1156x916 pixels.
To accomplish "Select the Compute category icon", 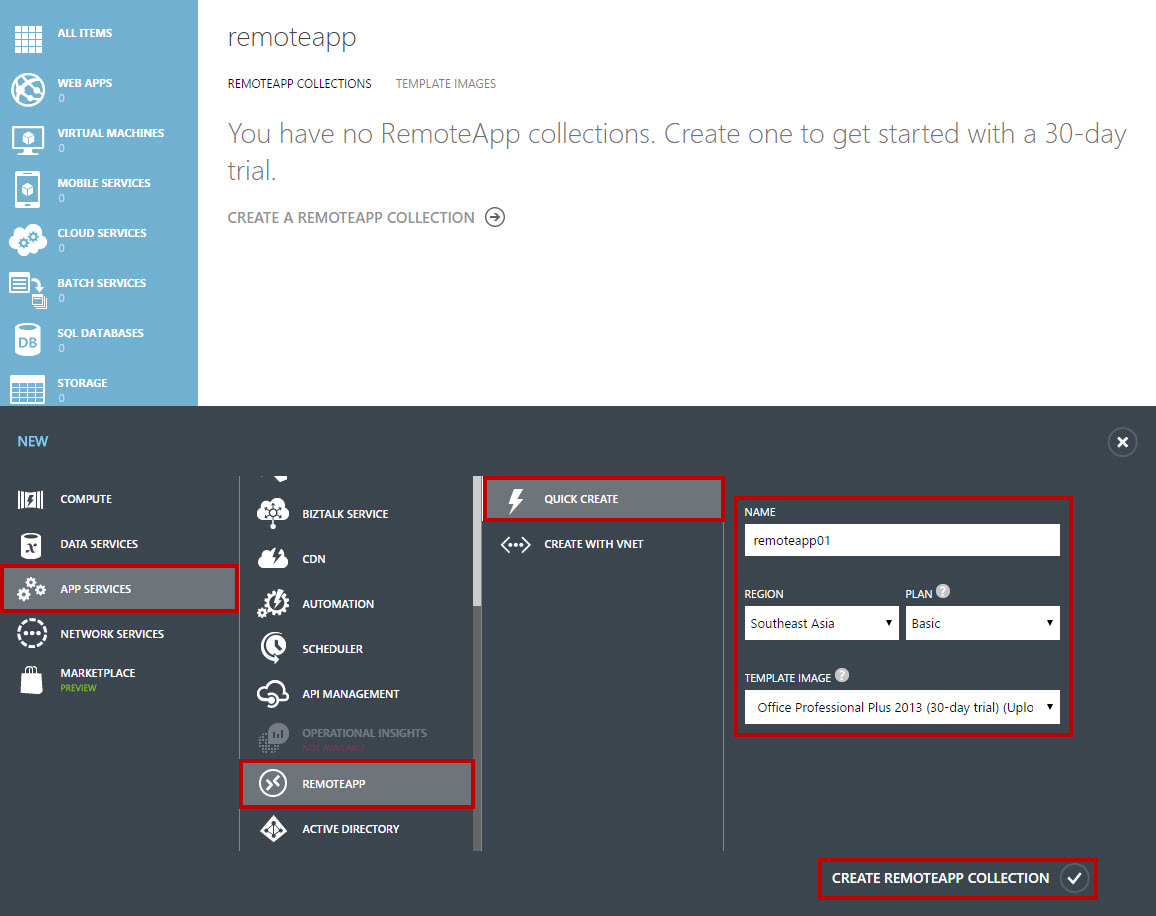I will (x=31, y=499).
